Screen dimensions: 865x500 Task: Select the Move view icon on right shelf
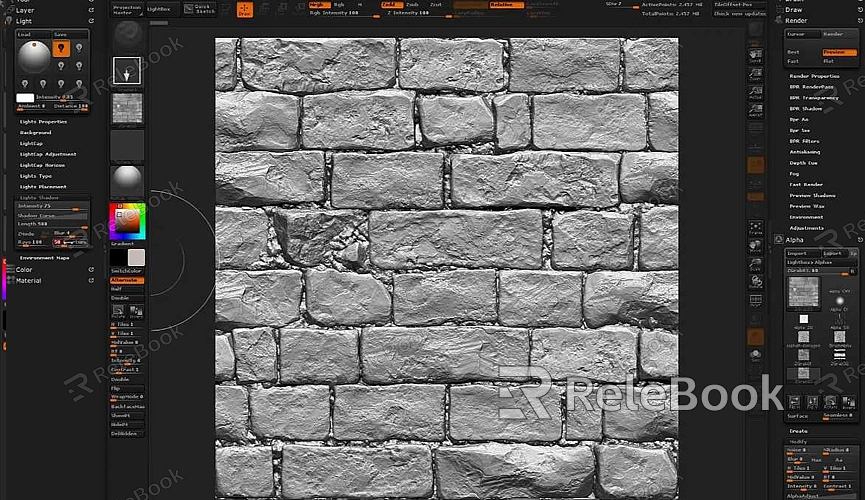point(755,246)
